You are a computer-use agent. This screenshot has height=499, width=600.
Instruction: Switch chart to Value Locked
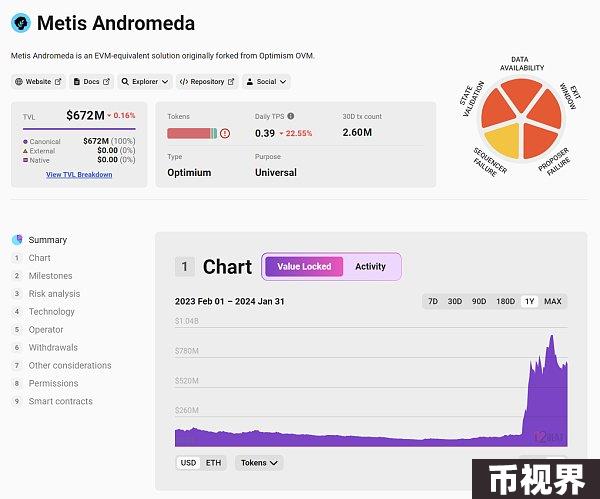click(304, 266)
